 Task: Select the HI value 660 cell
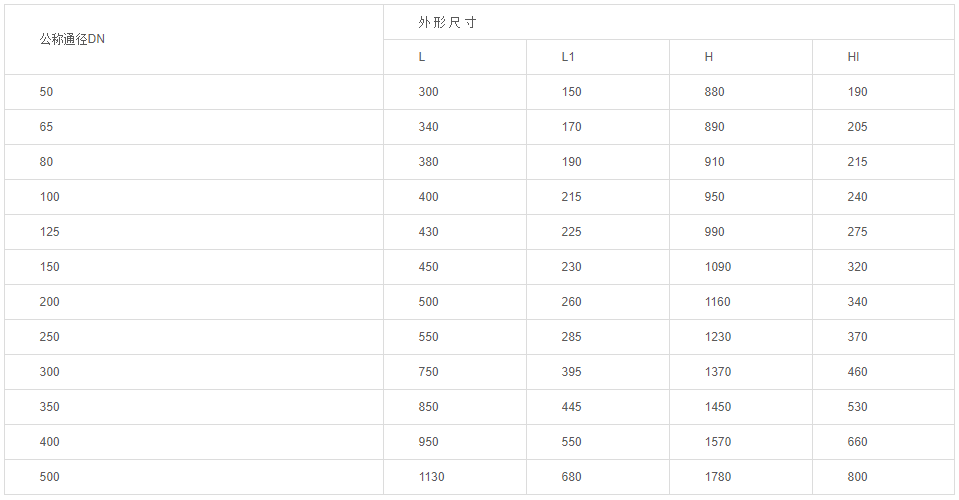857,442
